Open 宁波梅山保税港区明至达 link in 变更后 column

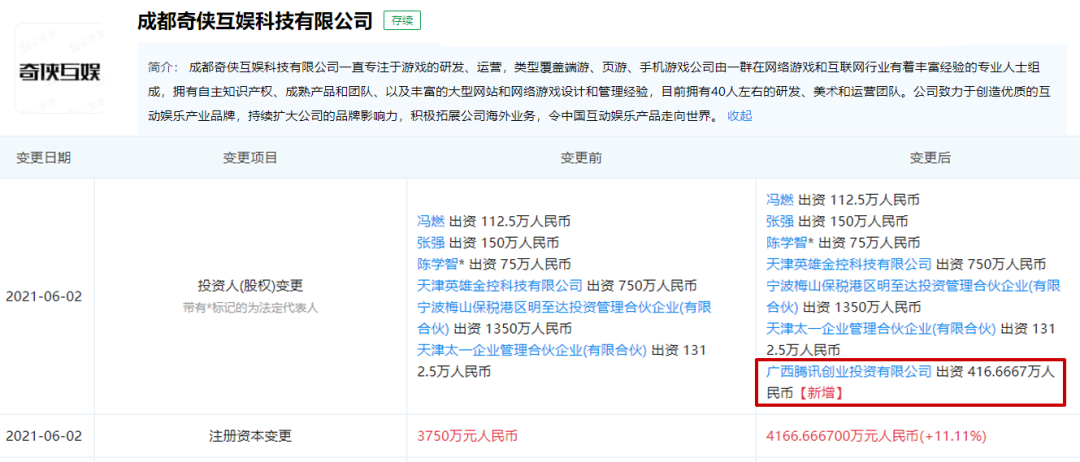click(913, 296)
